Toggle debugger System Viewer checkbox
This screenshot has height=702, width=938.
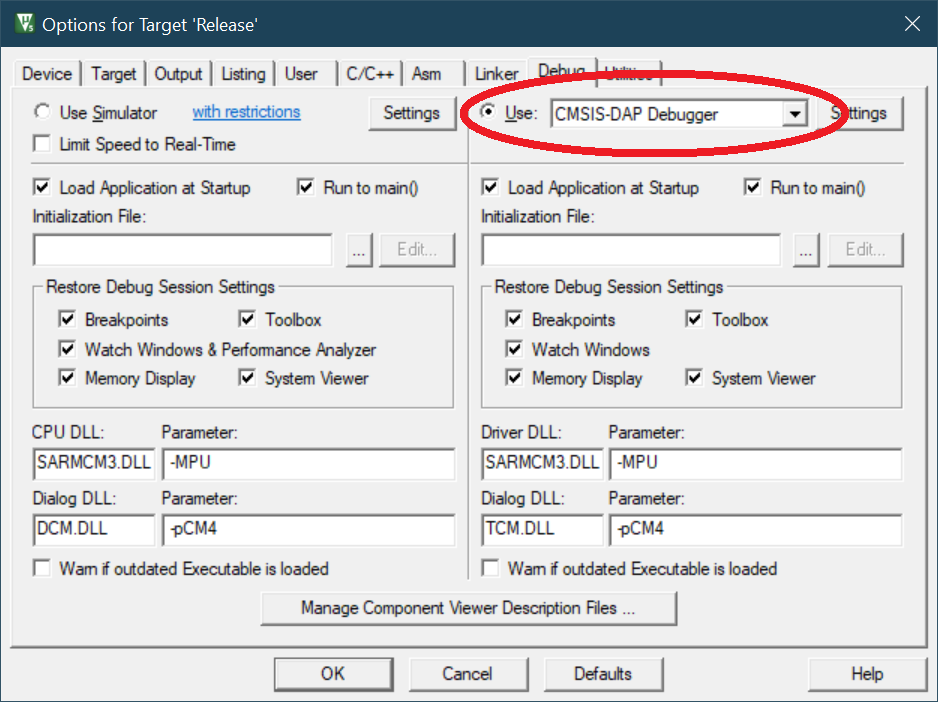694,378
